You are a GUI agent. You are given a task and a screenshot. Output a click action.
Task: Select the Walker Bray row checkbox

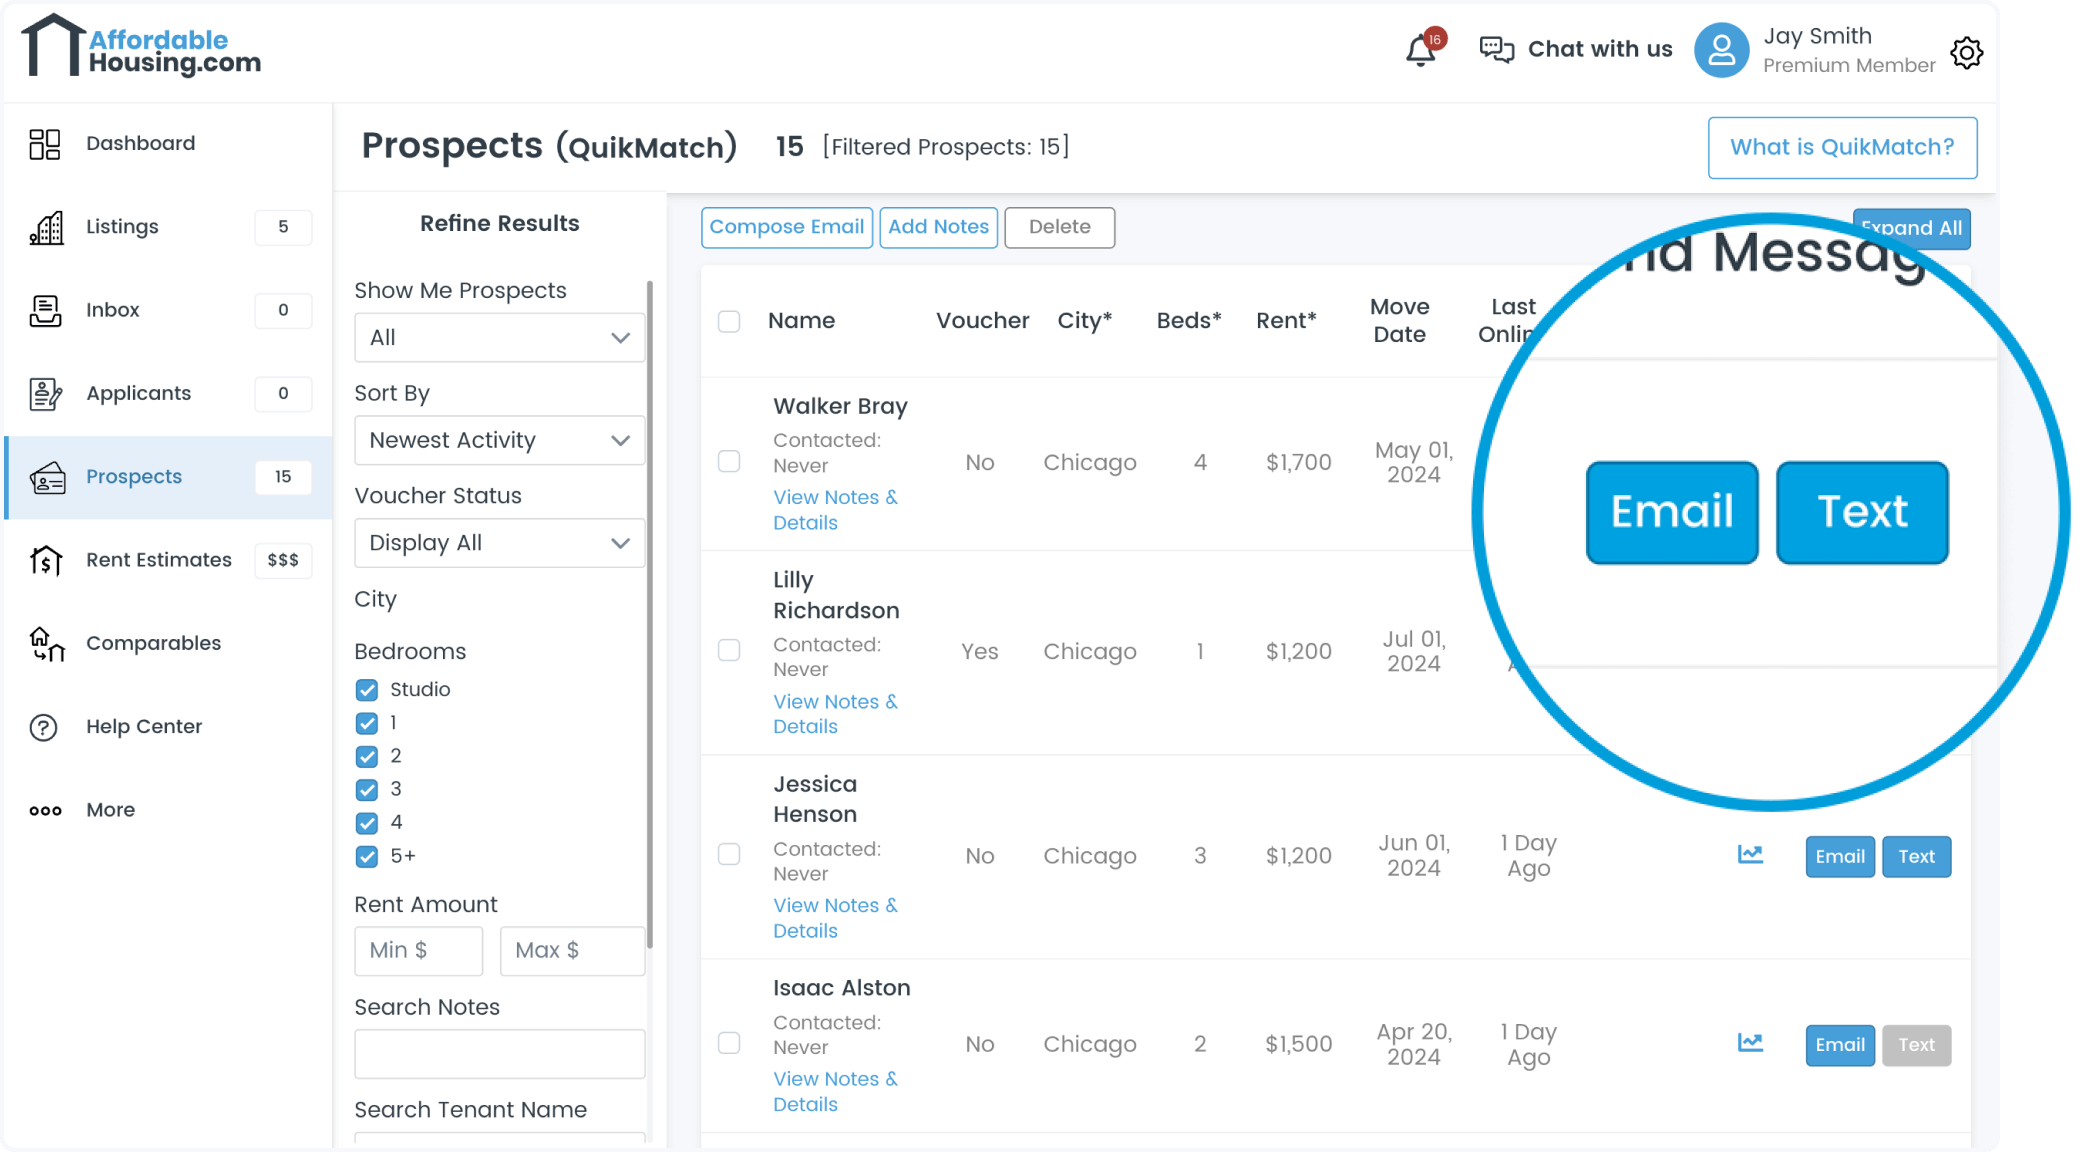(729, 462)
